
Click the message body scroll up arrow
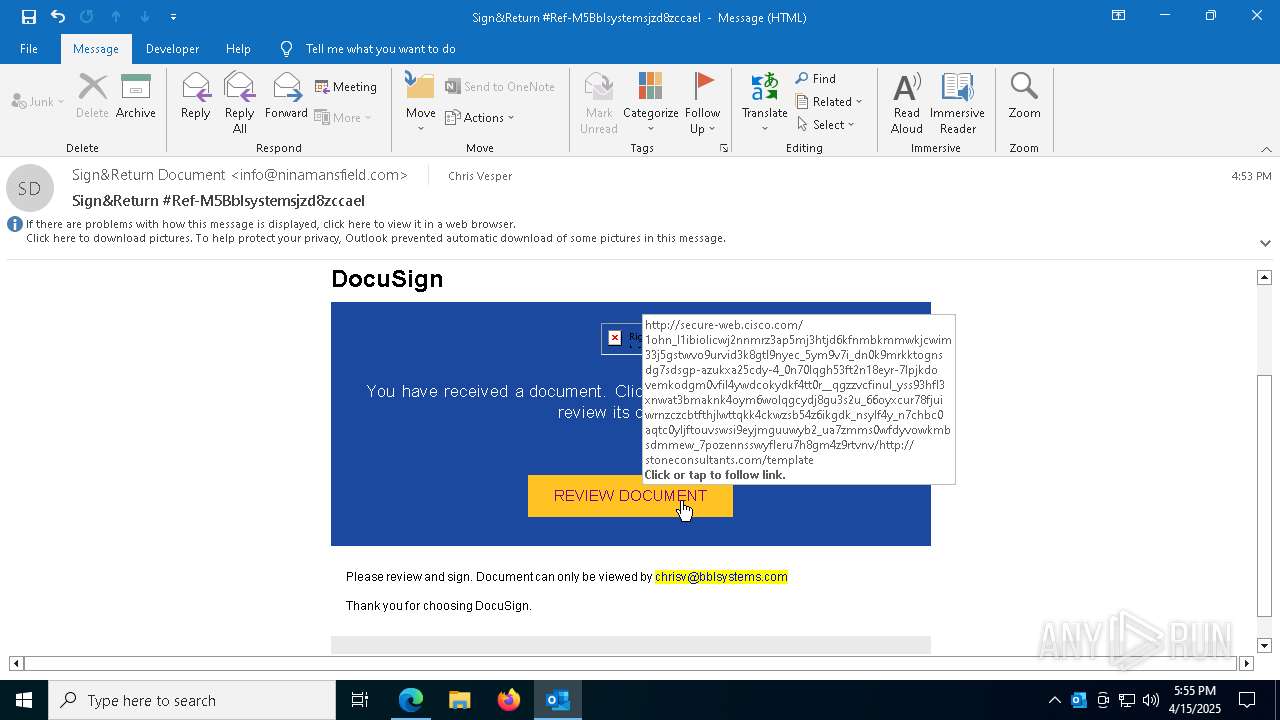[1264, 277]
